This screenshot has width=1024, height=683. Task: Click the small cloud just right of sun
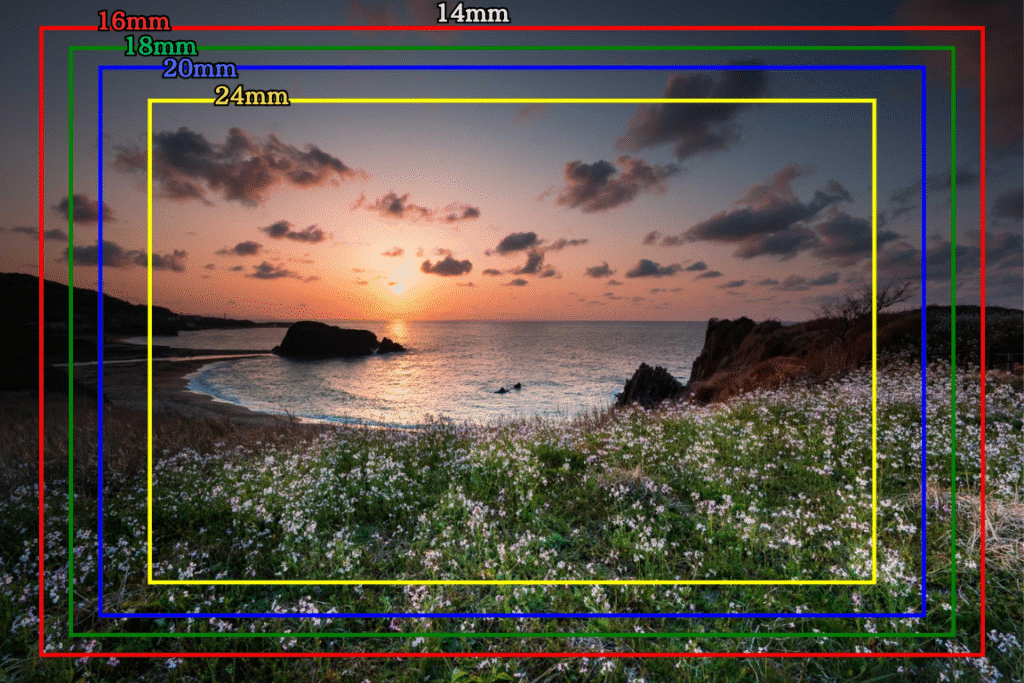[446, 266]
